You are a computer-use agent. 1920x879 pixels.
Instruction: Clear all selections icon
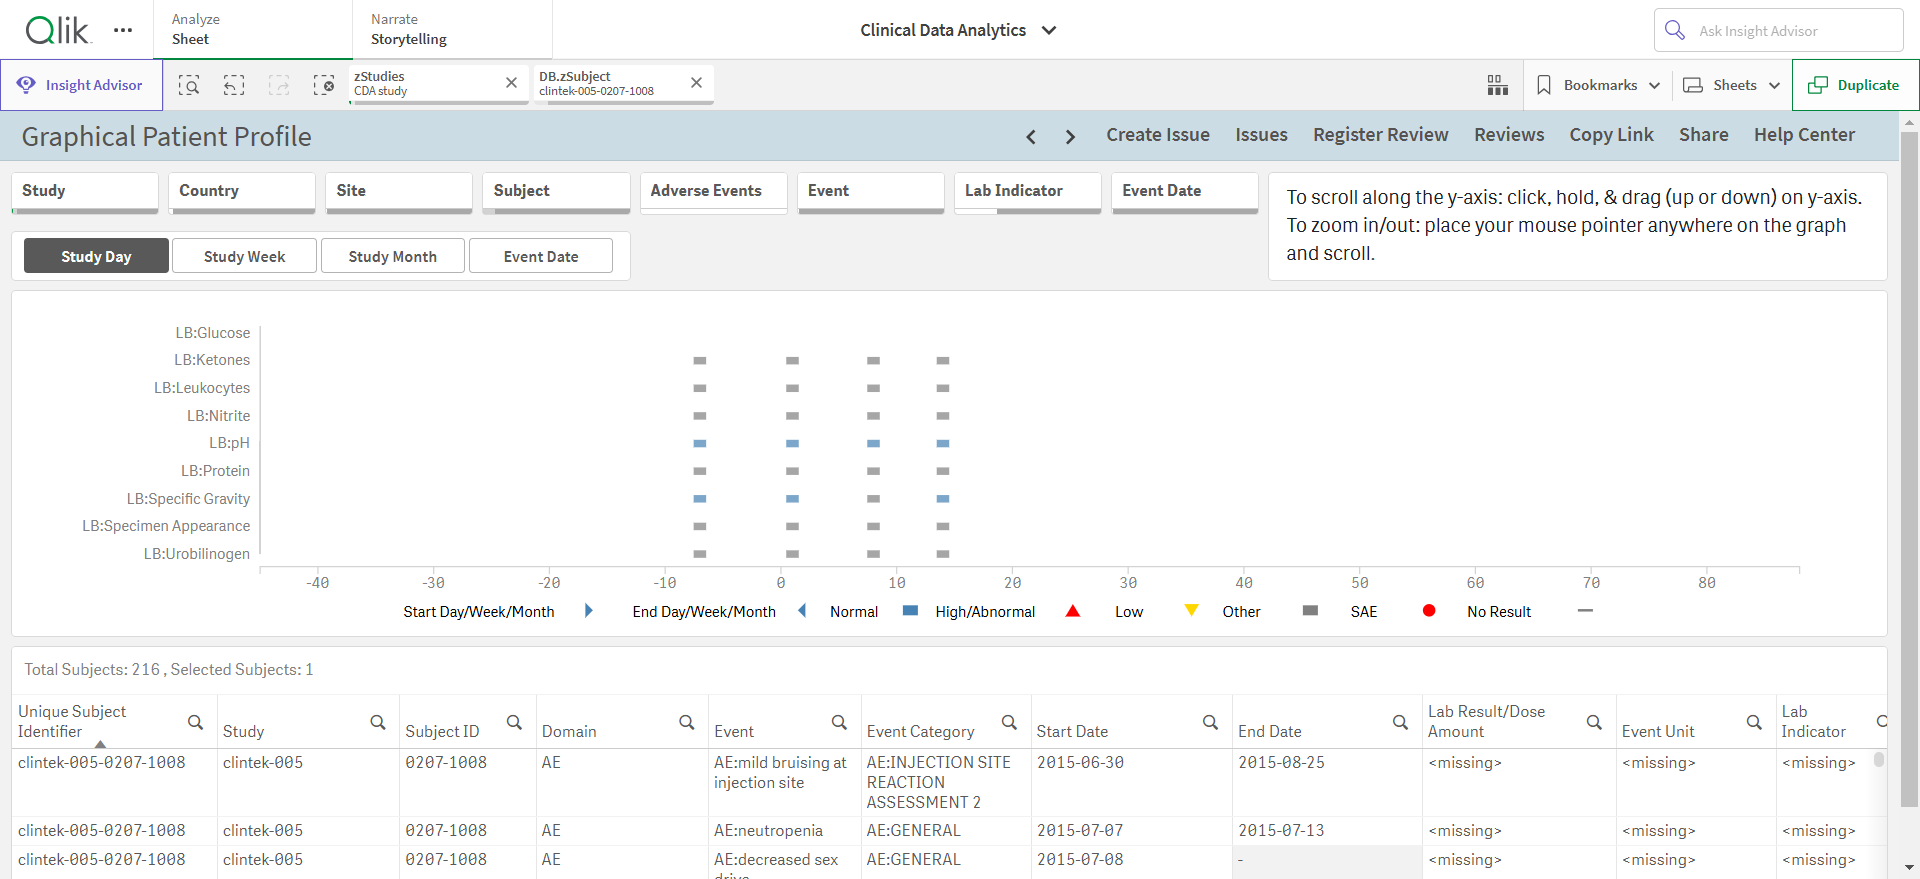click(x=324, y=85)
